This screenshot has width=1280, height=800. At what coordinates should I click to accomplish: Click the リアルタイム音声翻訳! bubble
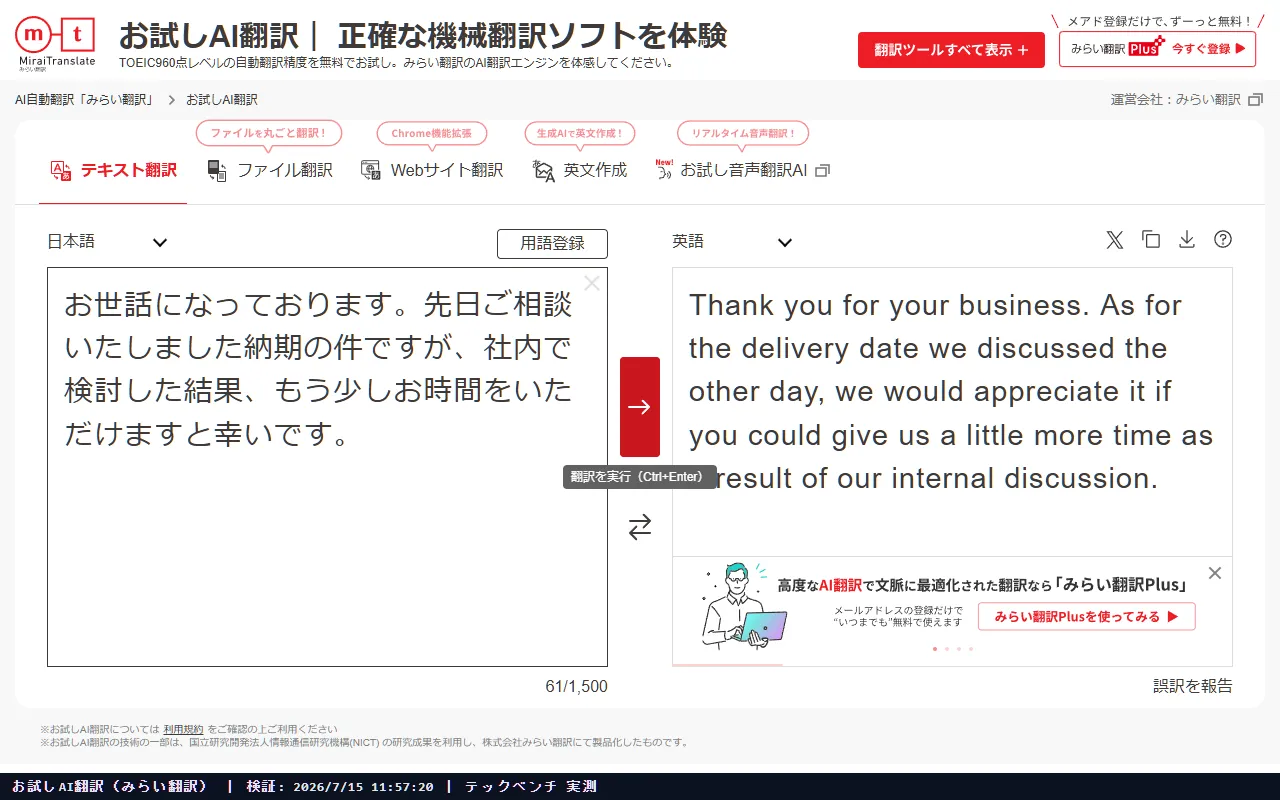[x=743, y=133]
